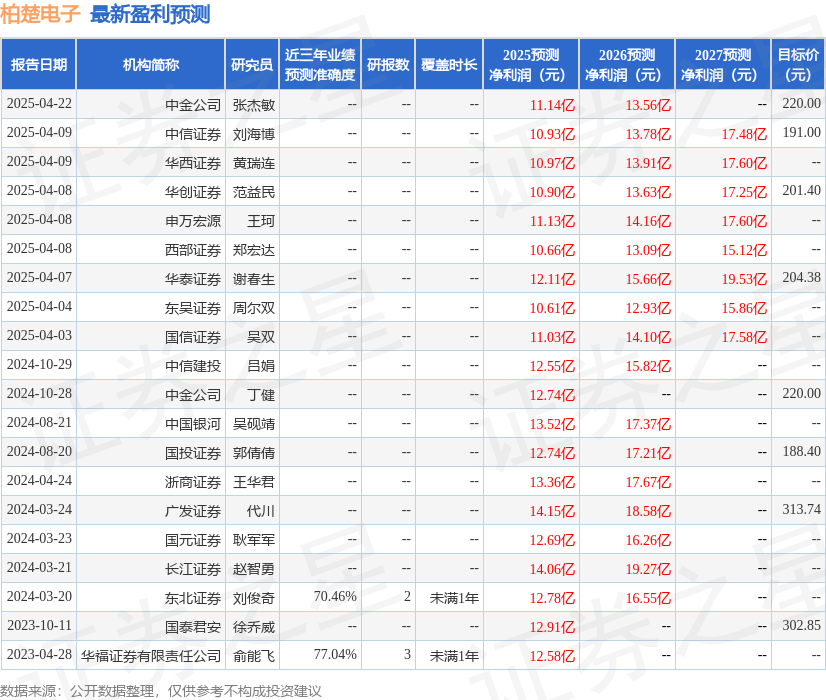Click the 17.48亿 forecast value

(x=744, y=134)
